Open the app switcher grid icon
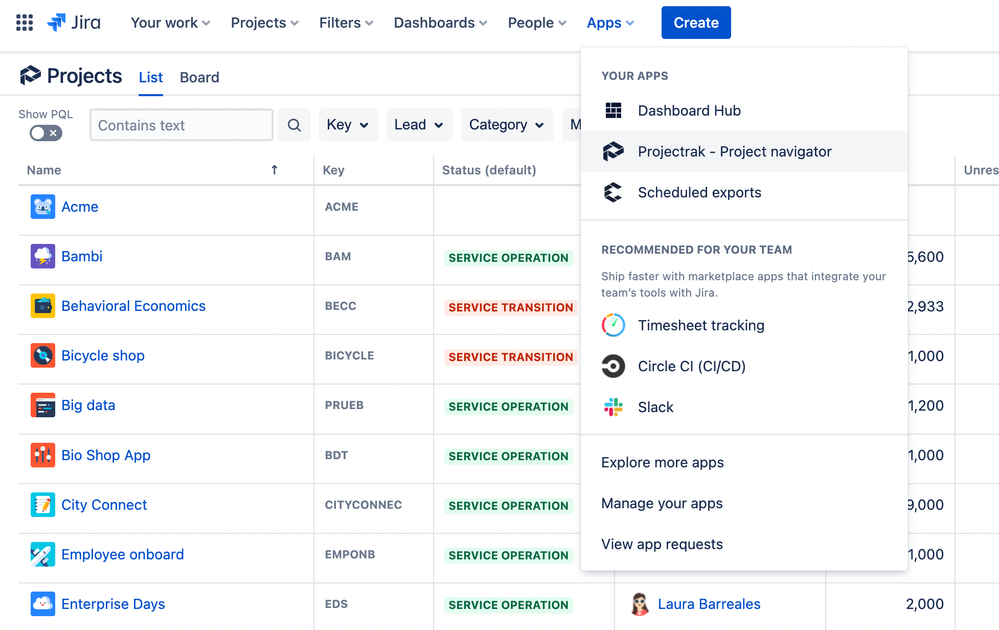This screenshot has height=630, width=999. coord(24,23)
